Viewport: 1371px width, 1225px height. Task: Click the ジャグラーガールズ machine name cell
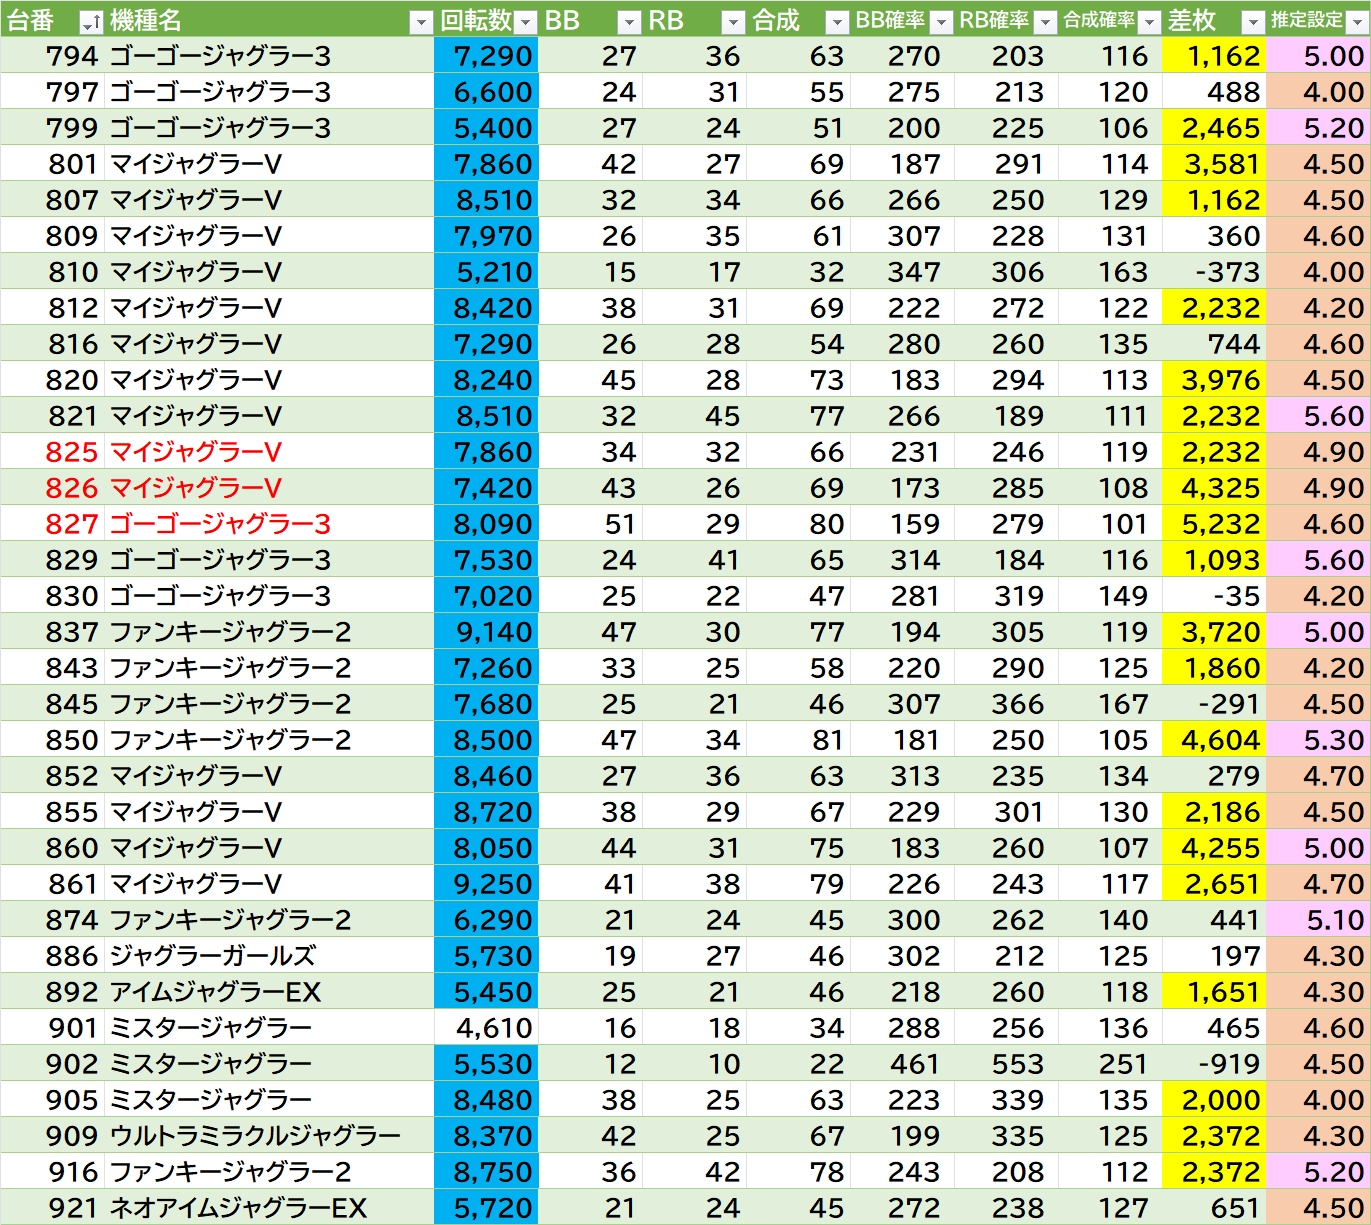pos(213,956)
